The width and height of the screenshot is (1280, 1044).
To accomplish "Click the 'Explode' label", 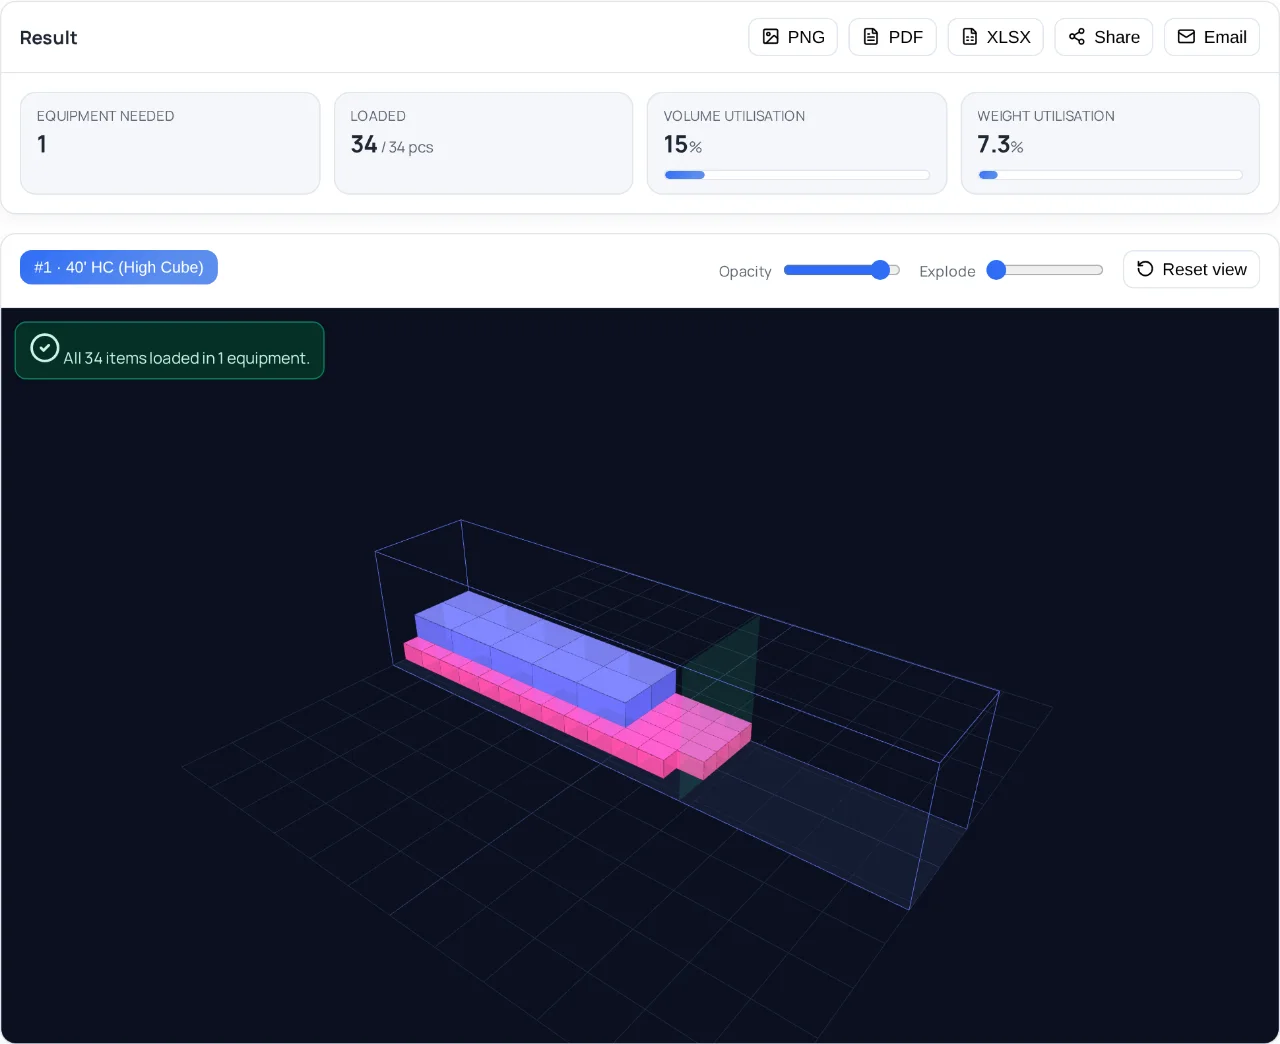I will pos(947,271).
